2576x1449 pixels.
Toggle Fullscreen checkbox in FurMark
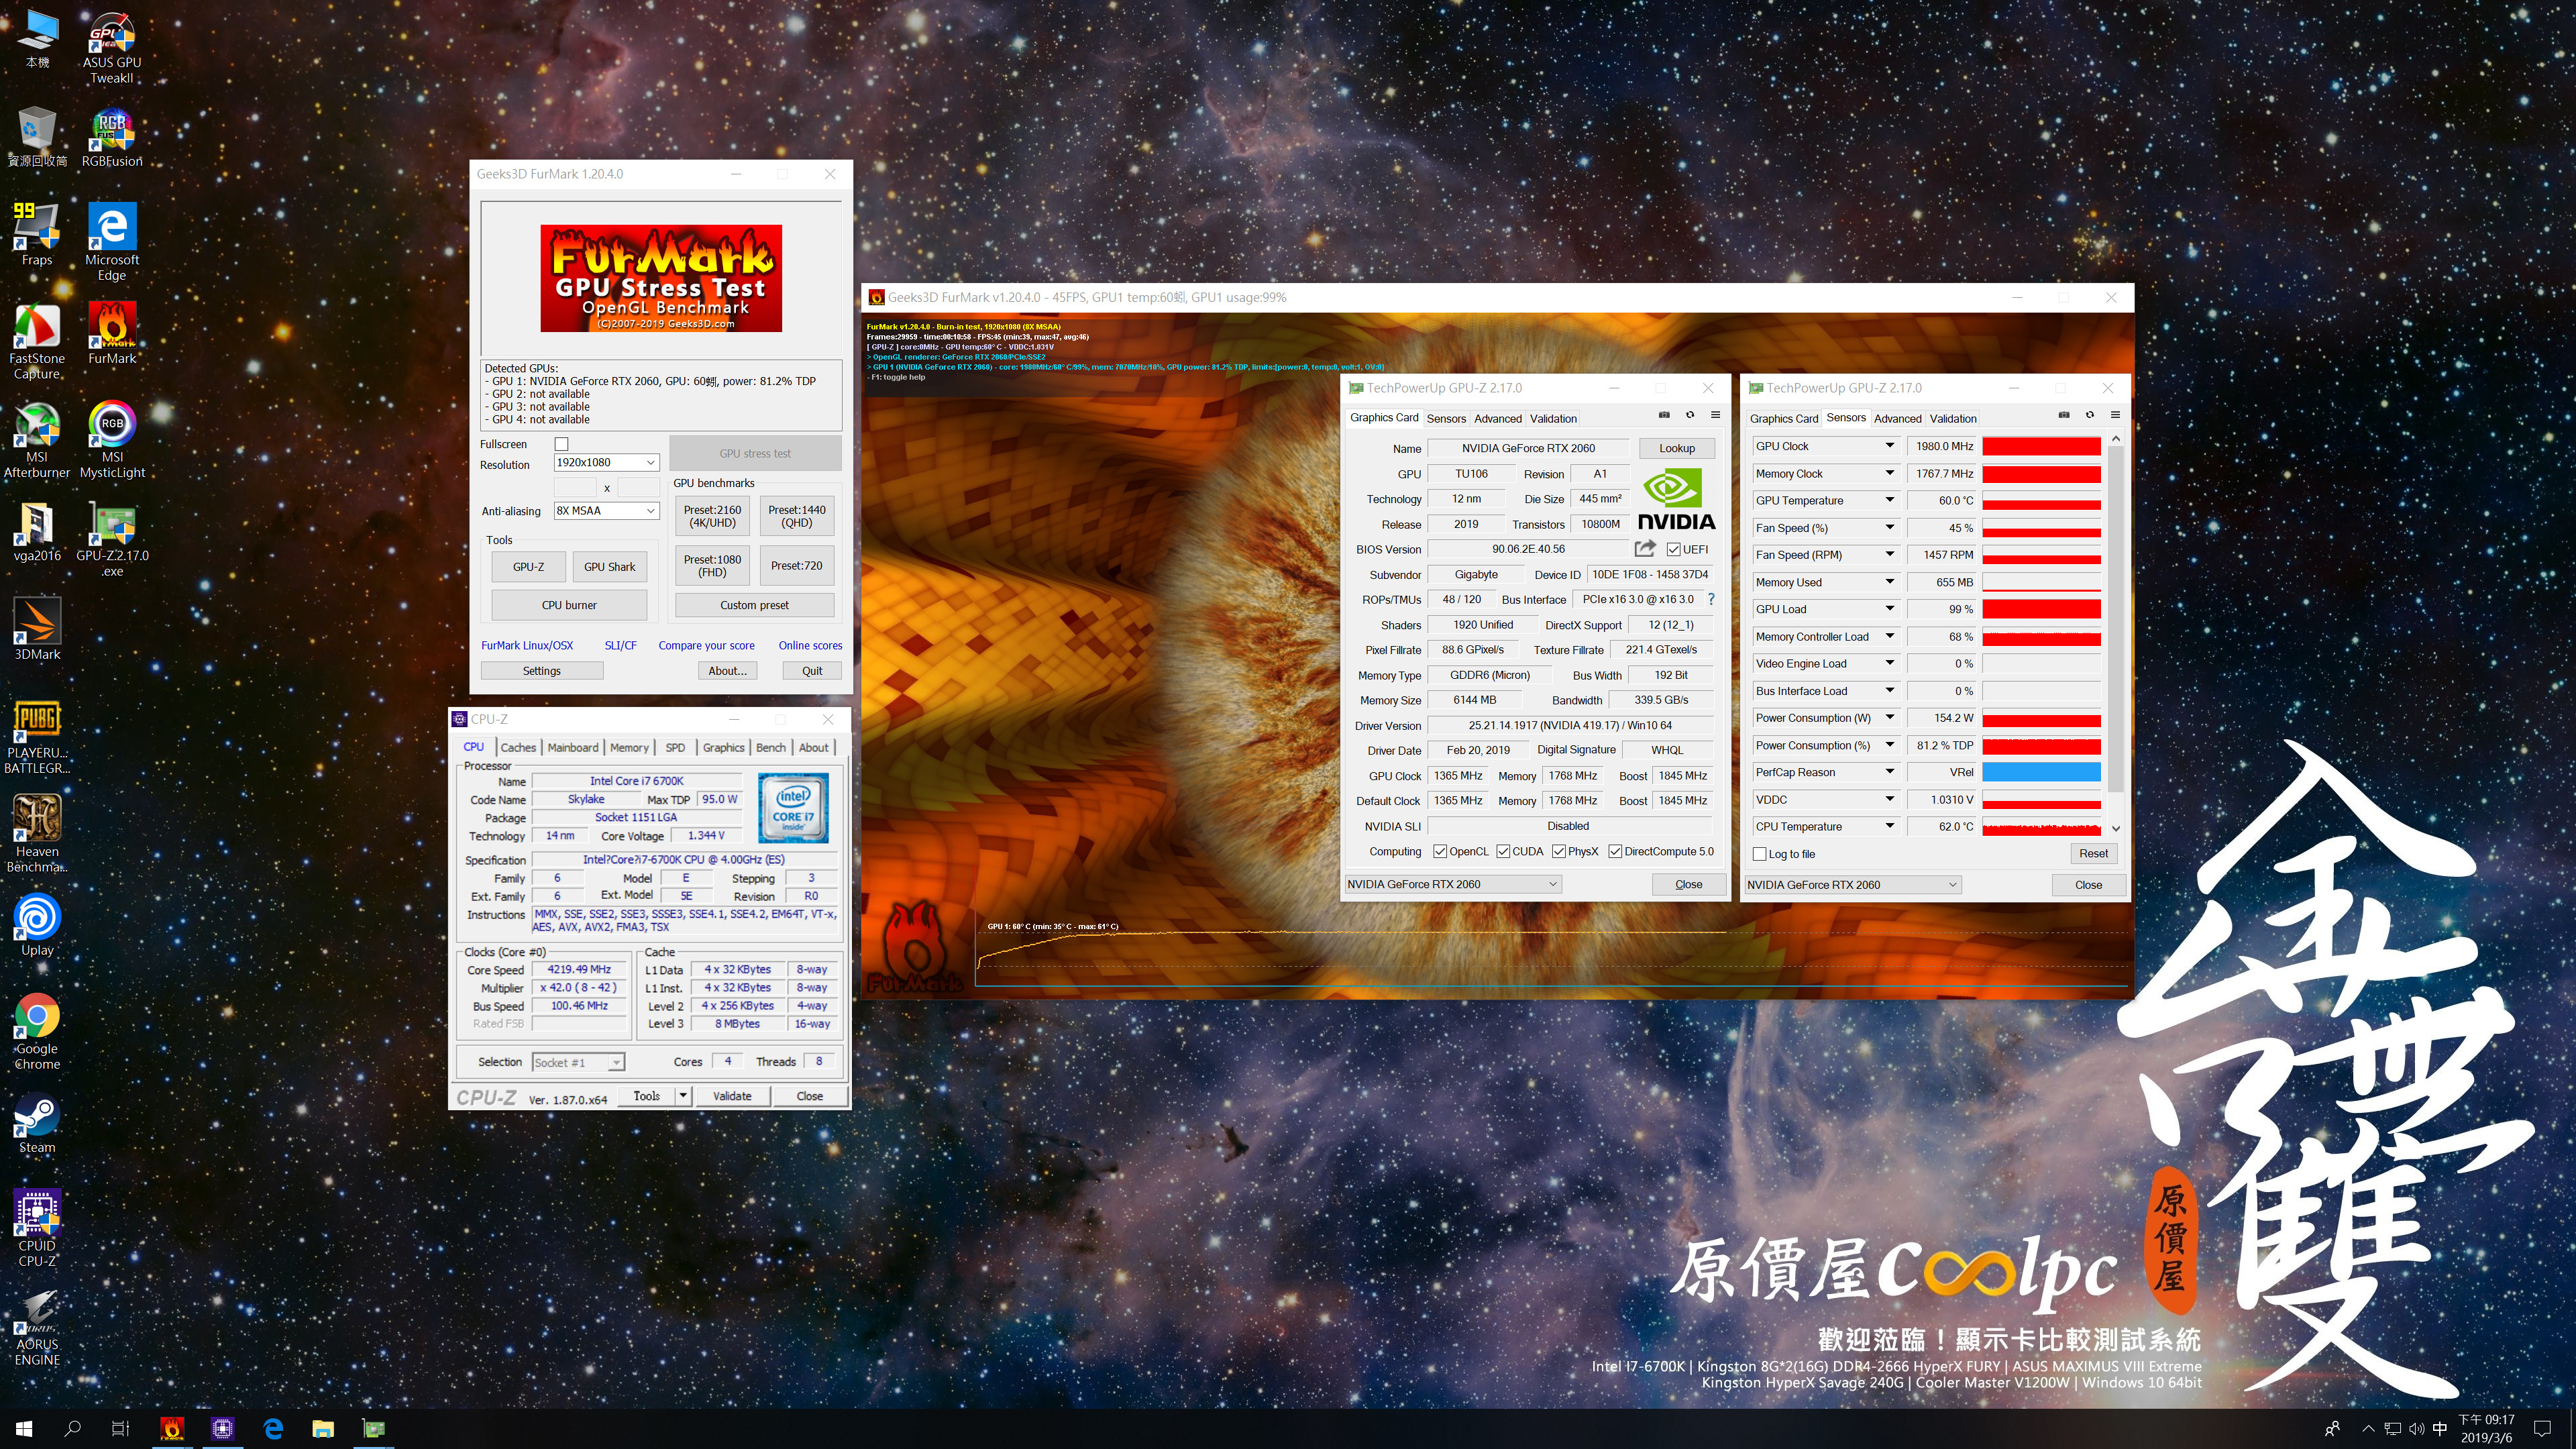tap(561, 444)
